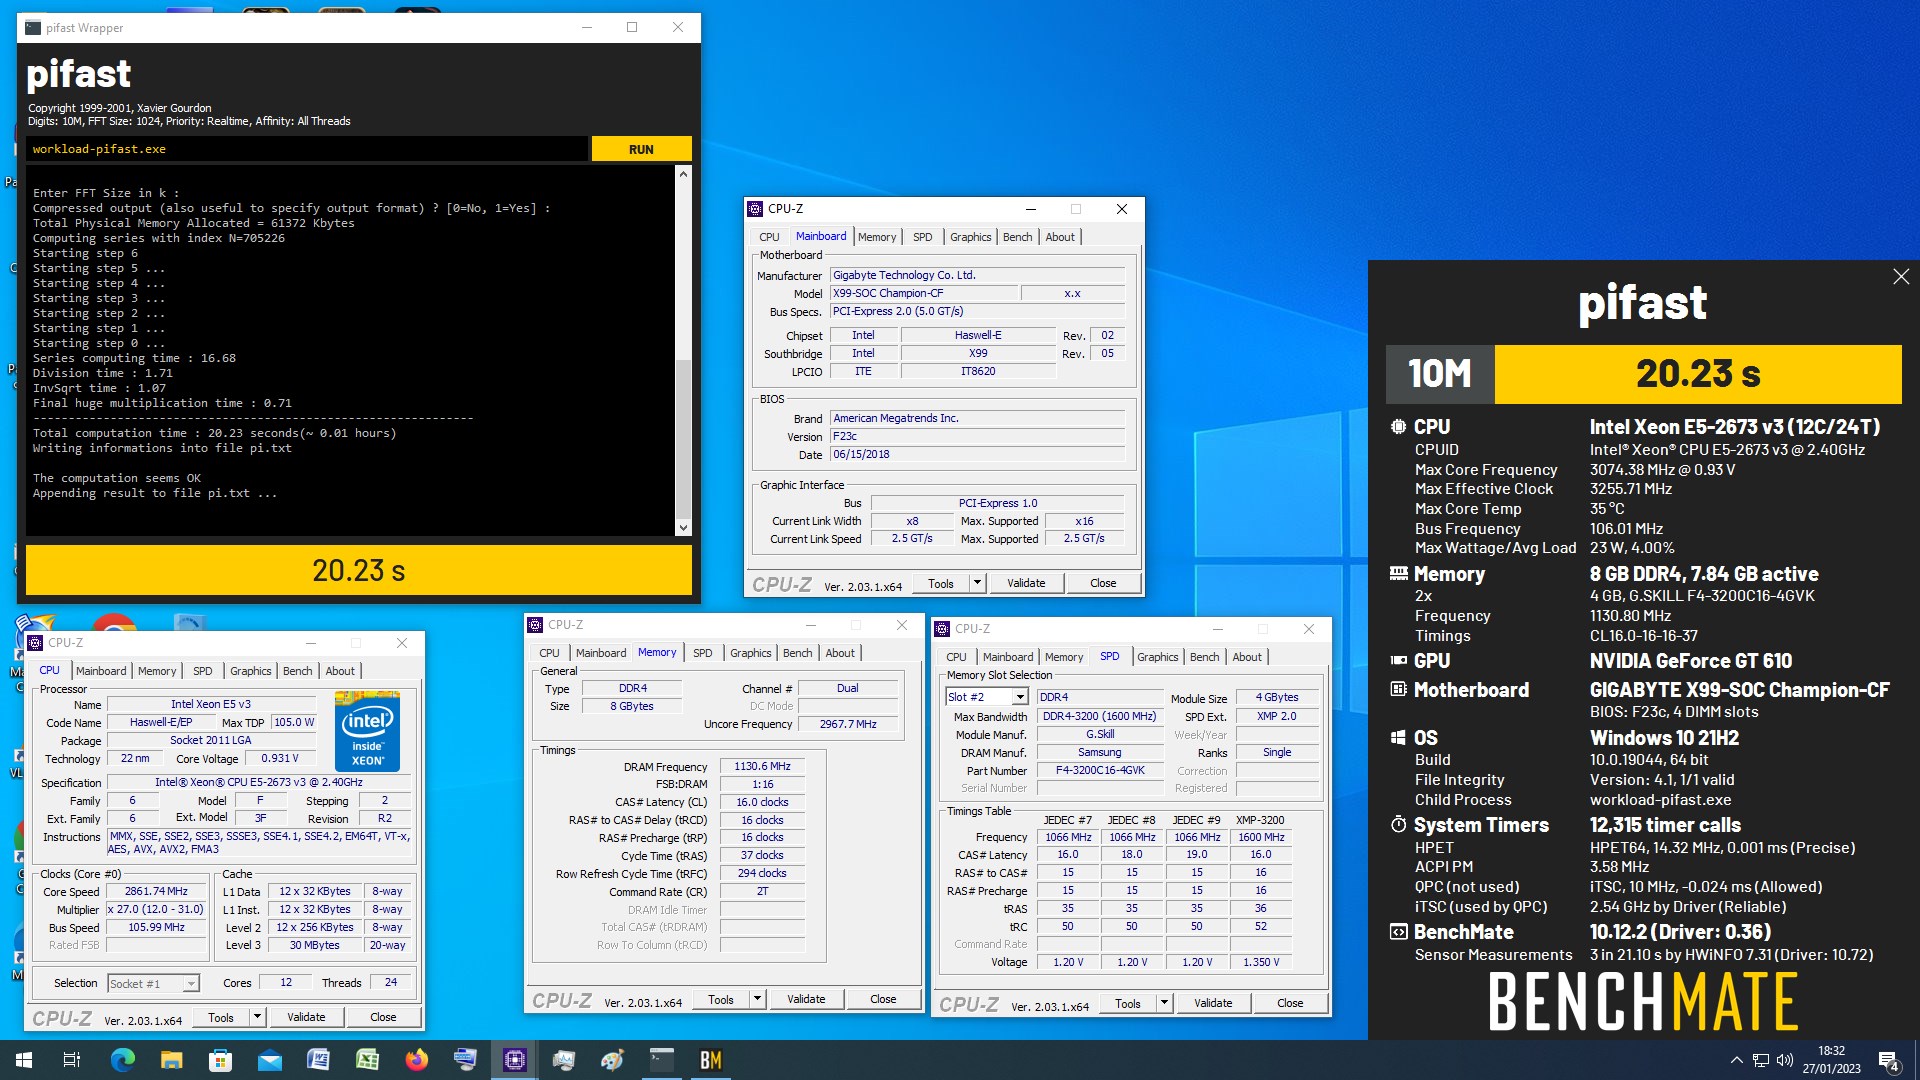
Task: Select the DRAM Frequency value 1130.6 MHz
Action: coord(762,766)
